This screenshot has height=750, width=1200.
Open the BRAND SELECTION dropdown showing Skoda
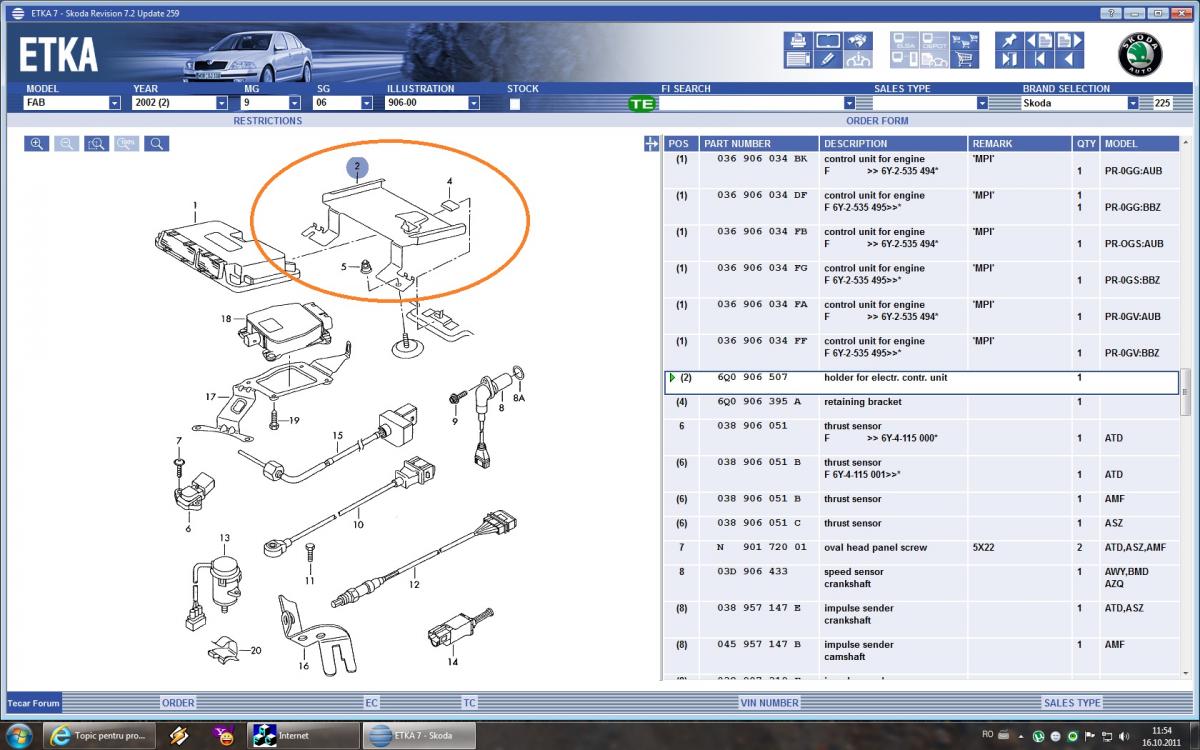click(x=1133, y=103)
